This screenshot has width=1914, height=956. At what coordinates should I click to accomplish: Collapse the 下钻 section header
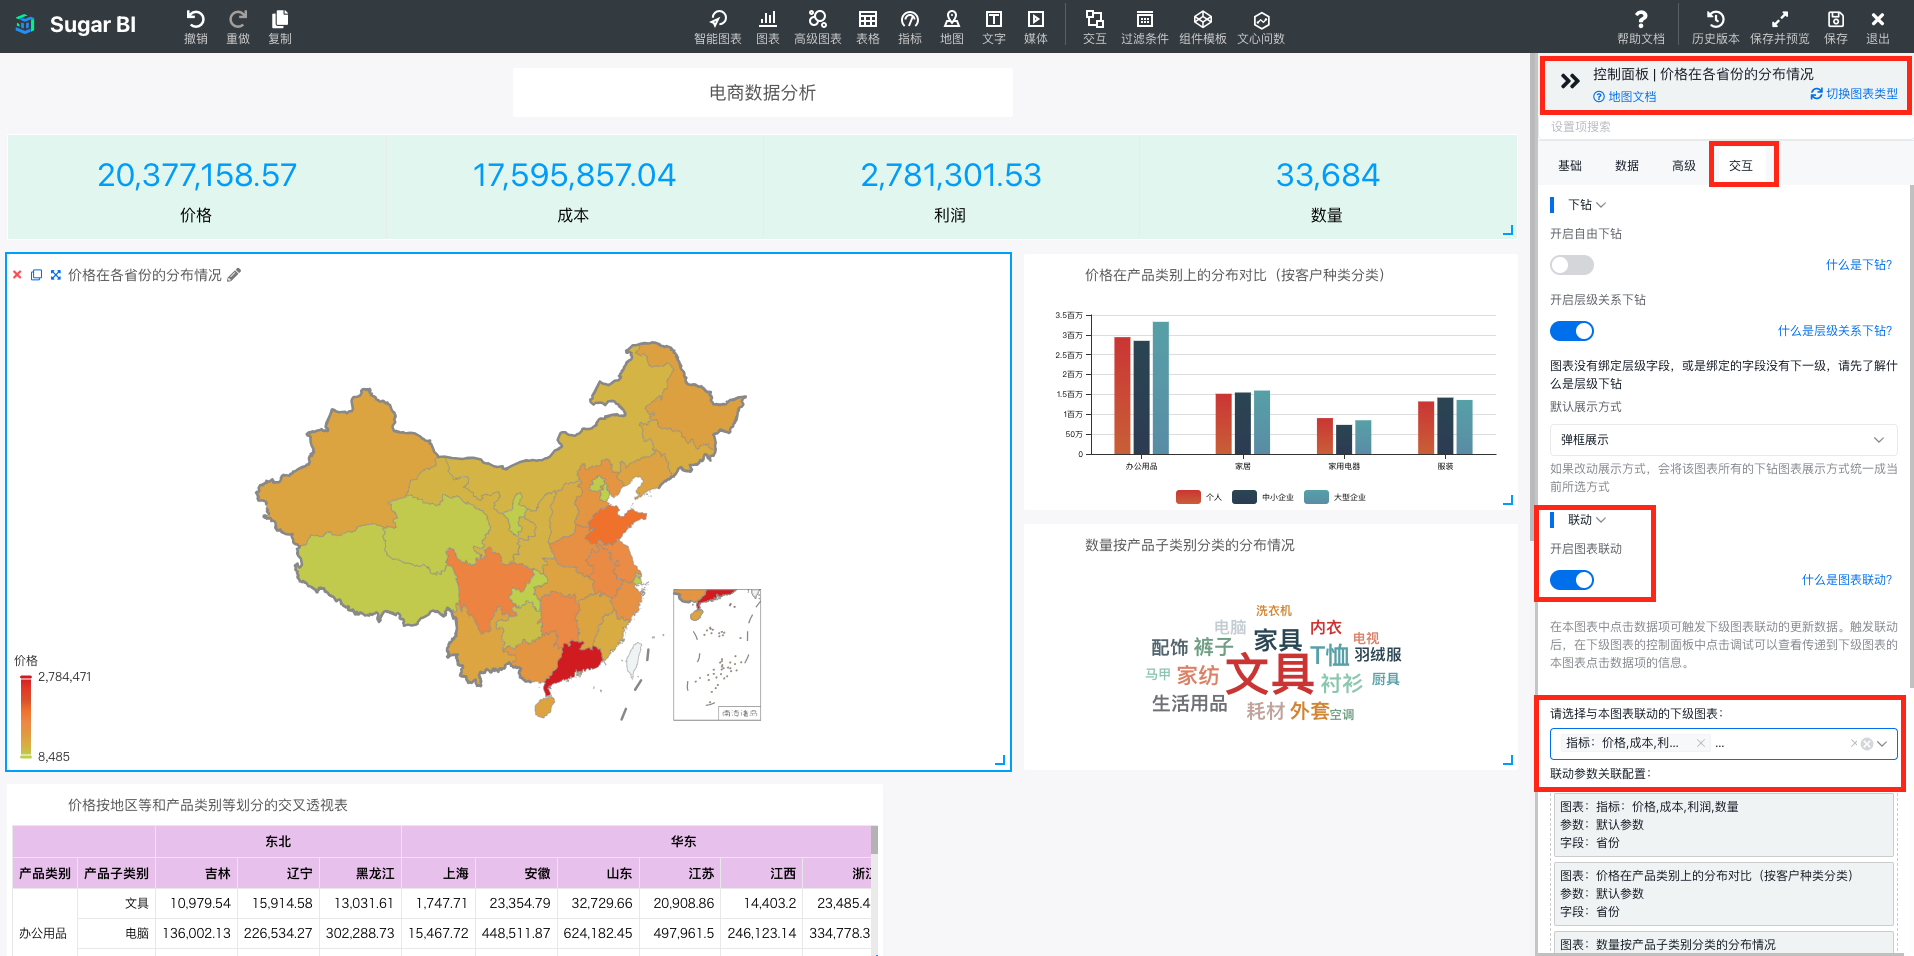[x=1587, y=205]
